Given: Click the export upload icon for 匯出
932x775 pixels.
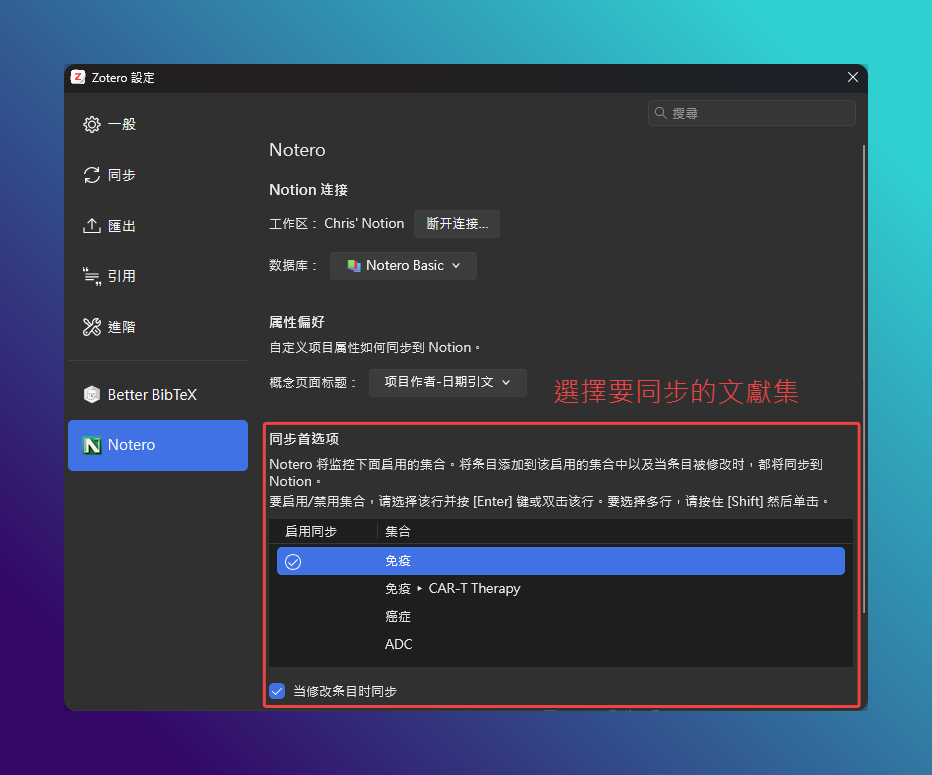Looking at the screenshot, I should click(92, 226).
